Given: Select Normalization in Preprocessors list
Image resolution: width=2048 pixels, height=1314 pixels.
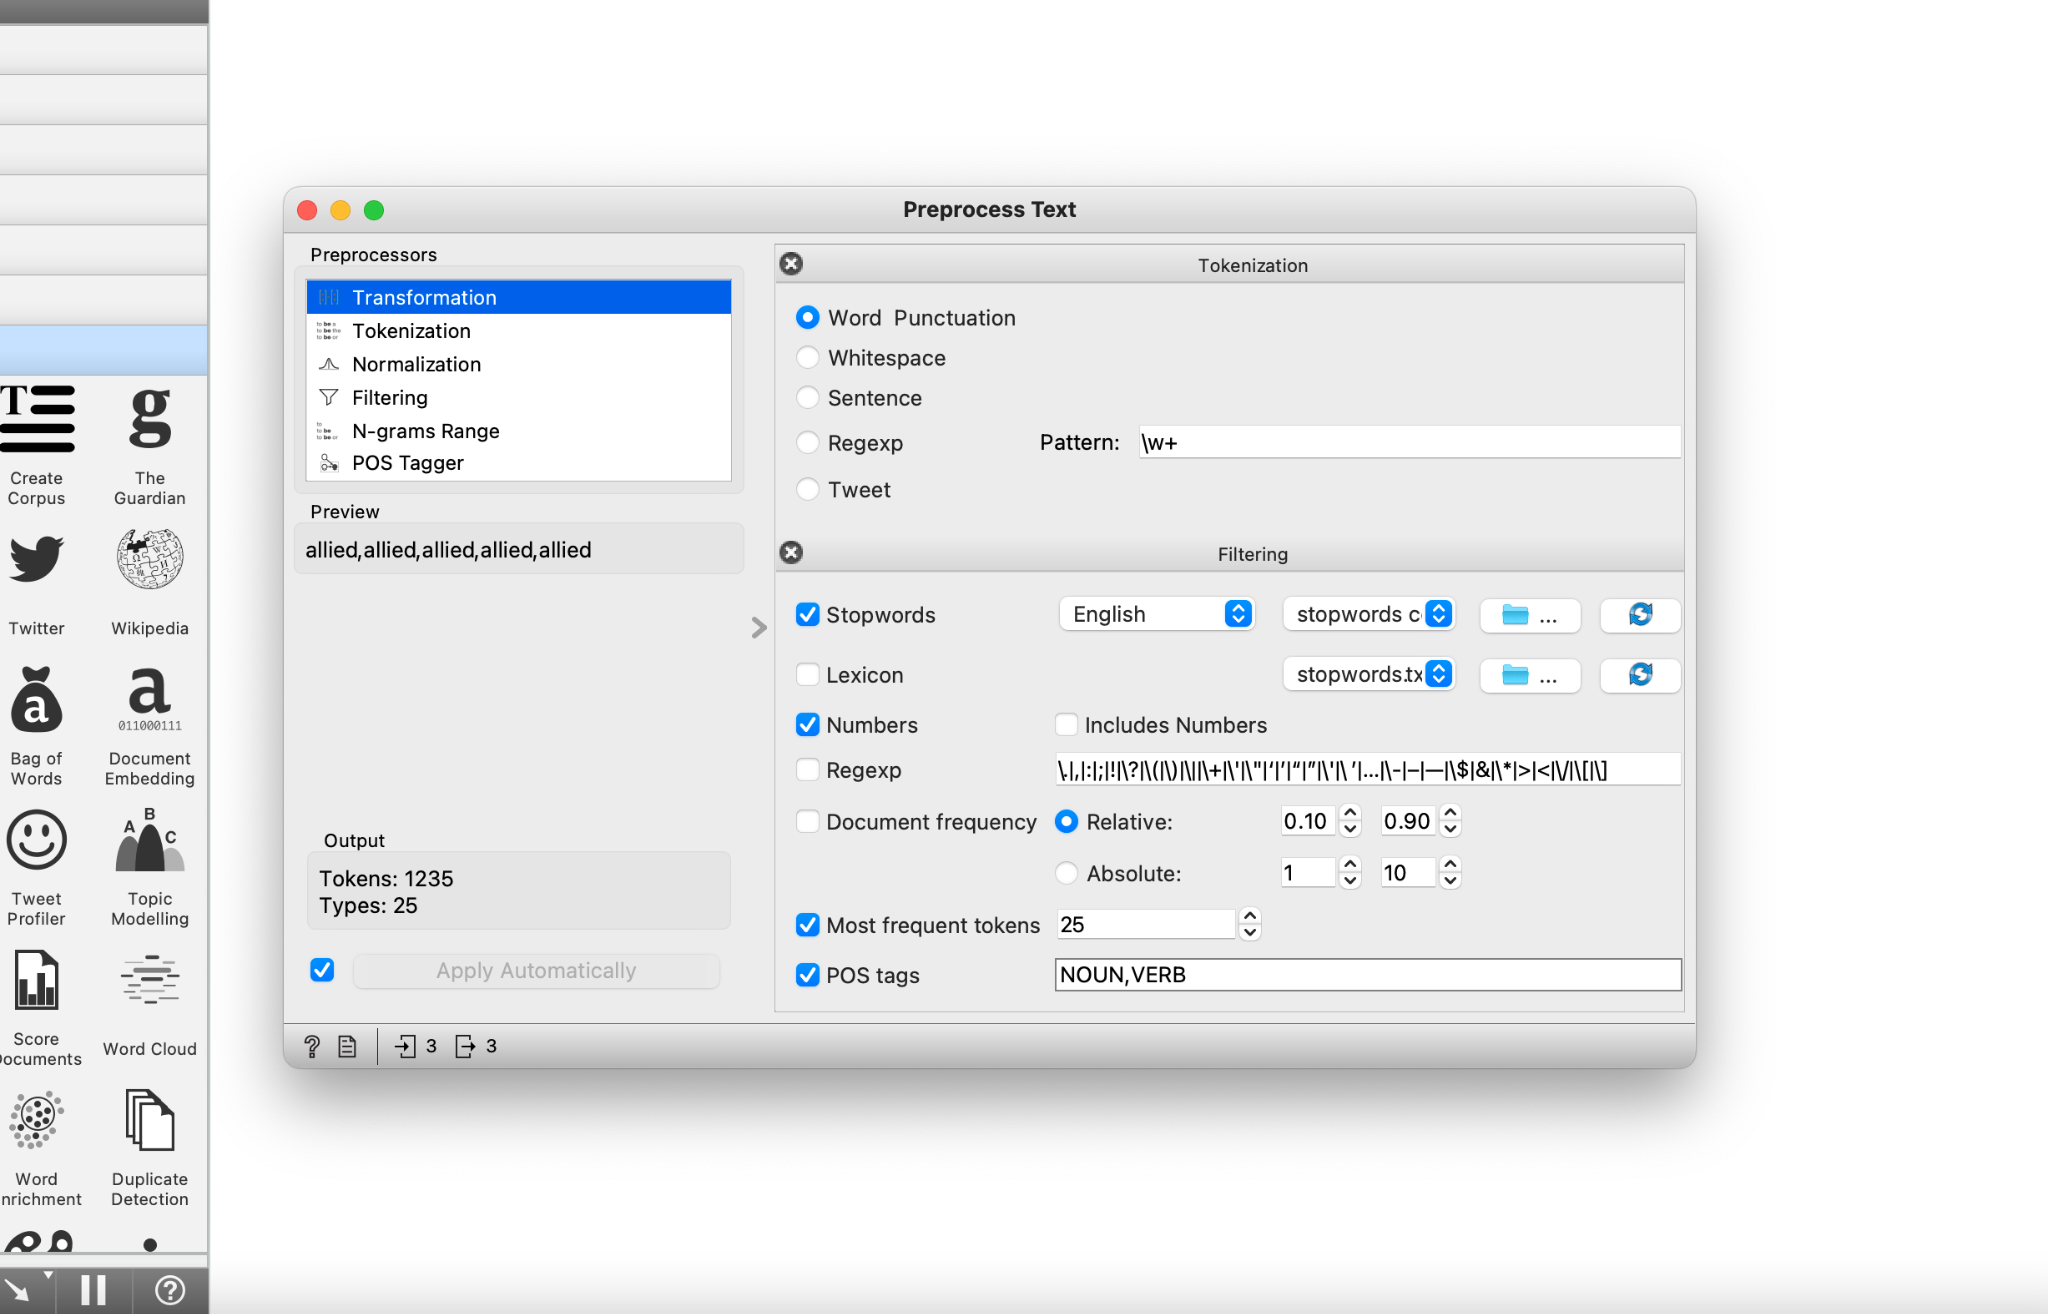Looking at the screenshot, I should click(x=518, y=364).
